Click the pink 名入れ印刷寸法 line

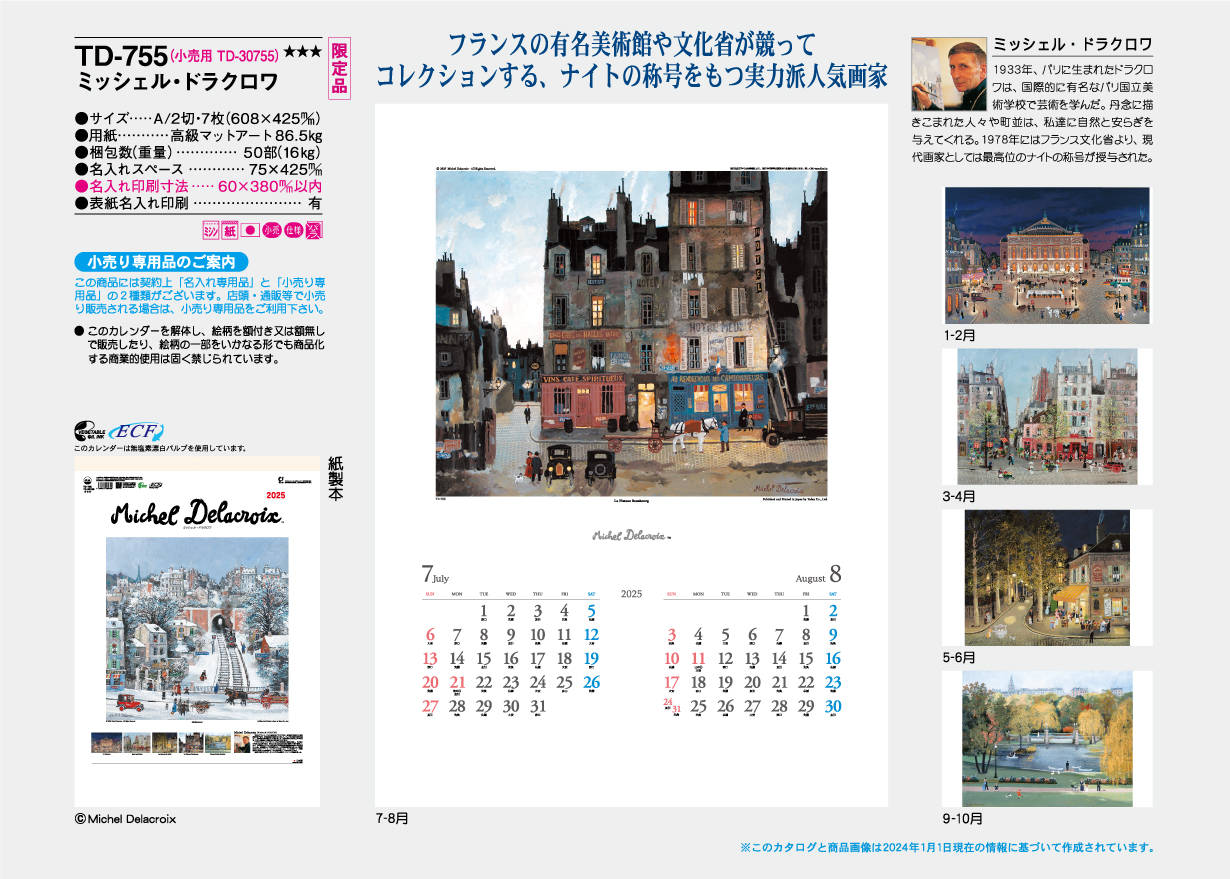coord(198,185)
